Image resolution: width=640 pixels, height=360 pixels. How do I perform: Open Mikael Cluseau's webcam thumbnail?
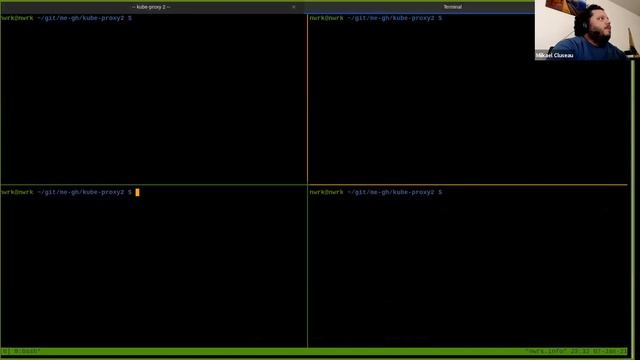[587, 30]
